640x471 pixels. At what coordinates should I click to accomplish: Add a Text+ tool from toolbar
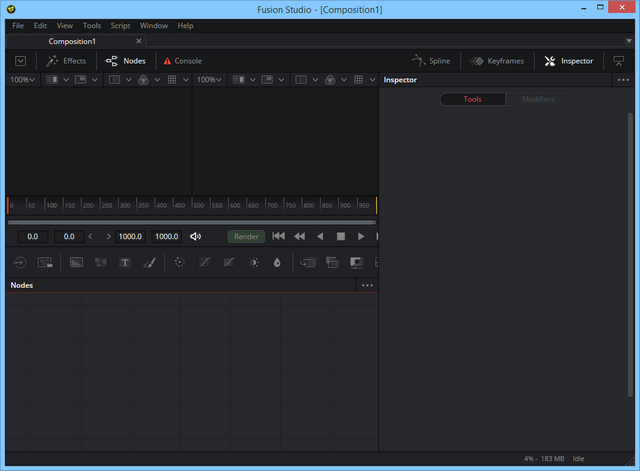125,262
